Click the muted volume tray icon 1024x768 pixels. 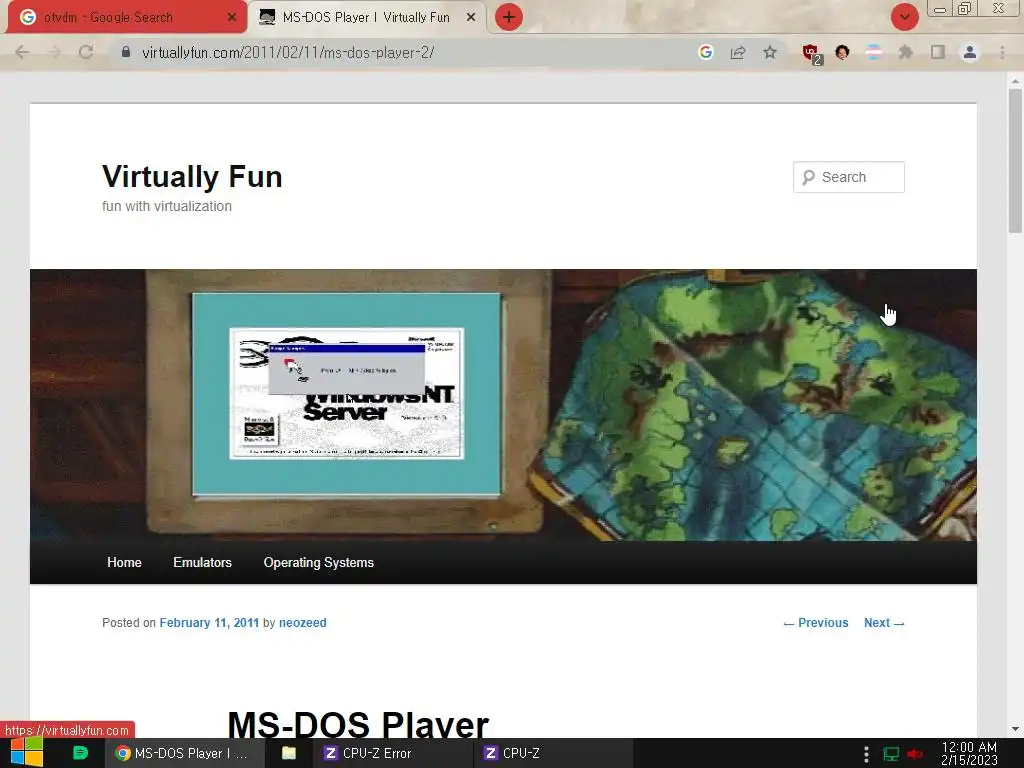pos(915,754)
